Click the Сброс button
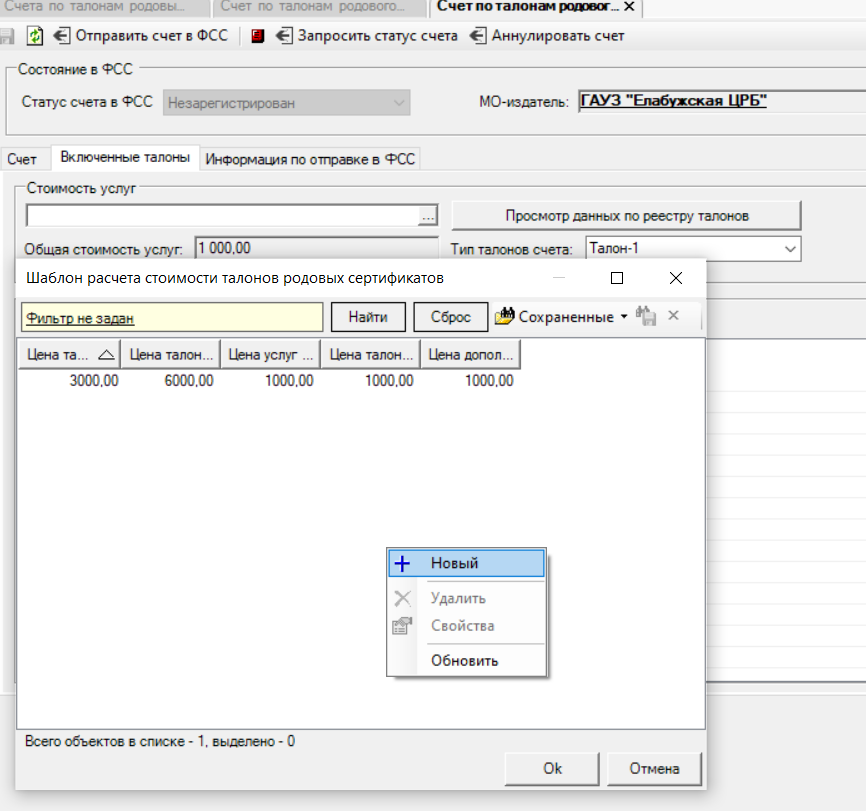 451,317
